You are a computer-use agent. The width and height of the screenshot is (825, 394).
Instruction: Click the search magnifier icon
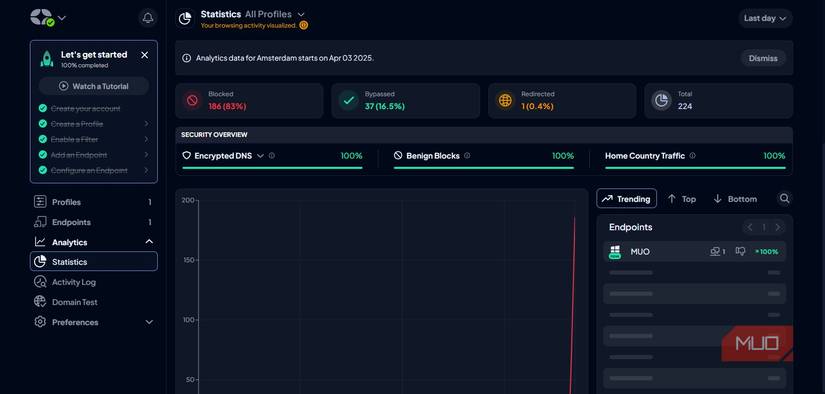click(784, 198)
